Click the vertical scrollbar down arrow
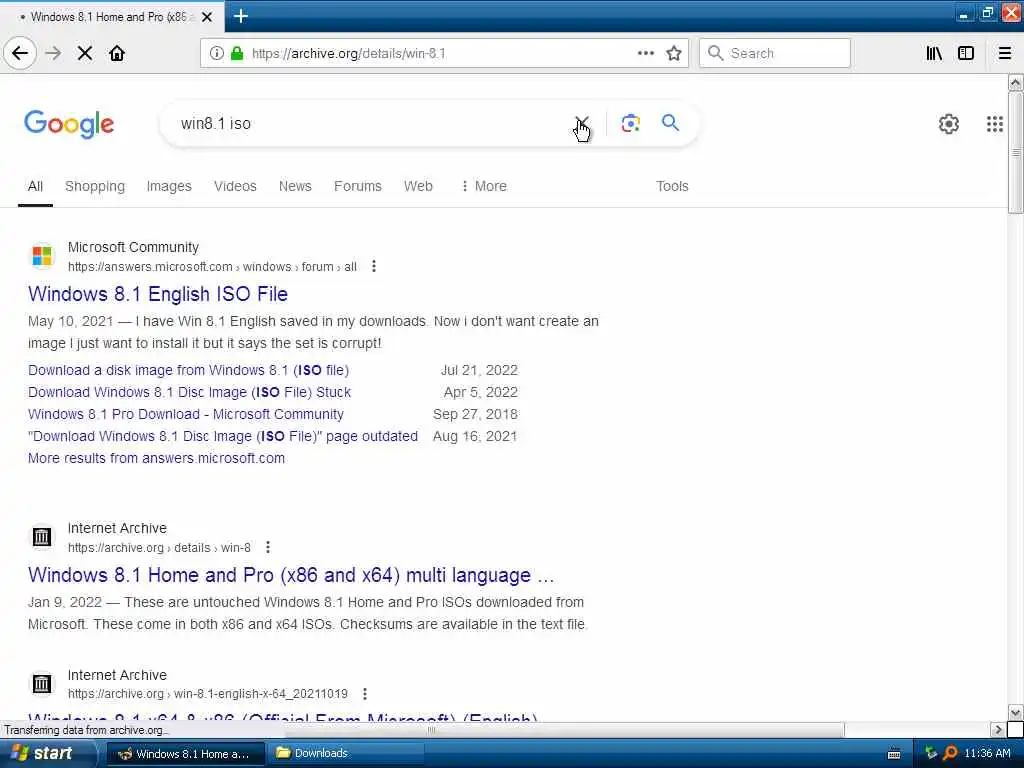 click(1015, 712)
